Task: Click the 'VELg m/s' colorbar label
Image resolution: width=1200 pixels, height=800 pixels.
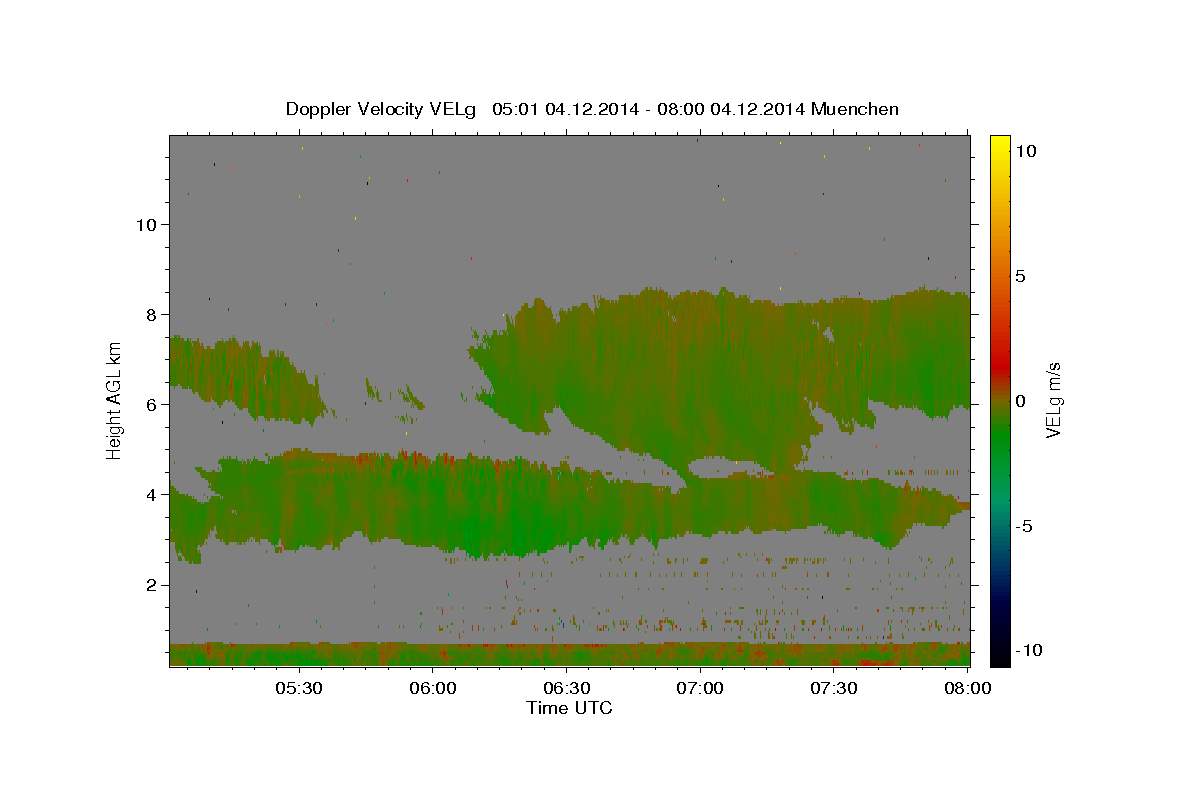Action: tap(1053, 401)
